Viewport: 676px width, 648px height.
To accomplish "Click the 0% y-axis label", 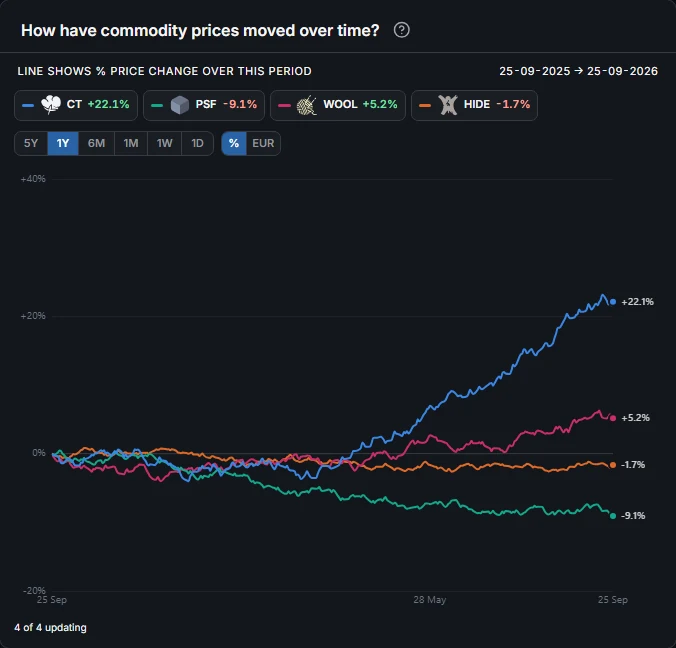I will pyautogui.click(x=39, y=453).
